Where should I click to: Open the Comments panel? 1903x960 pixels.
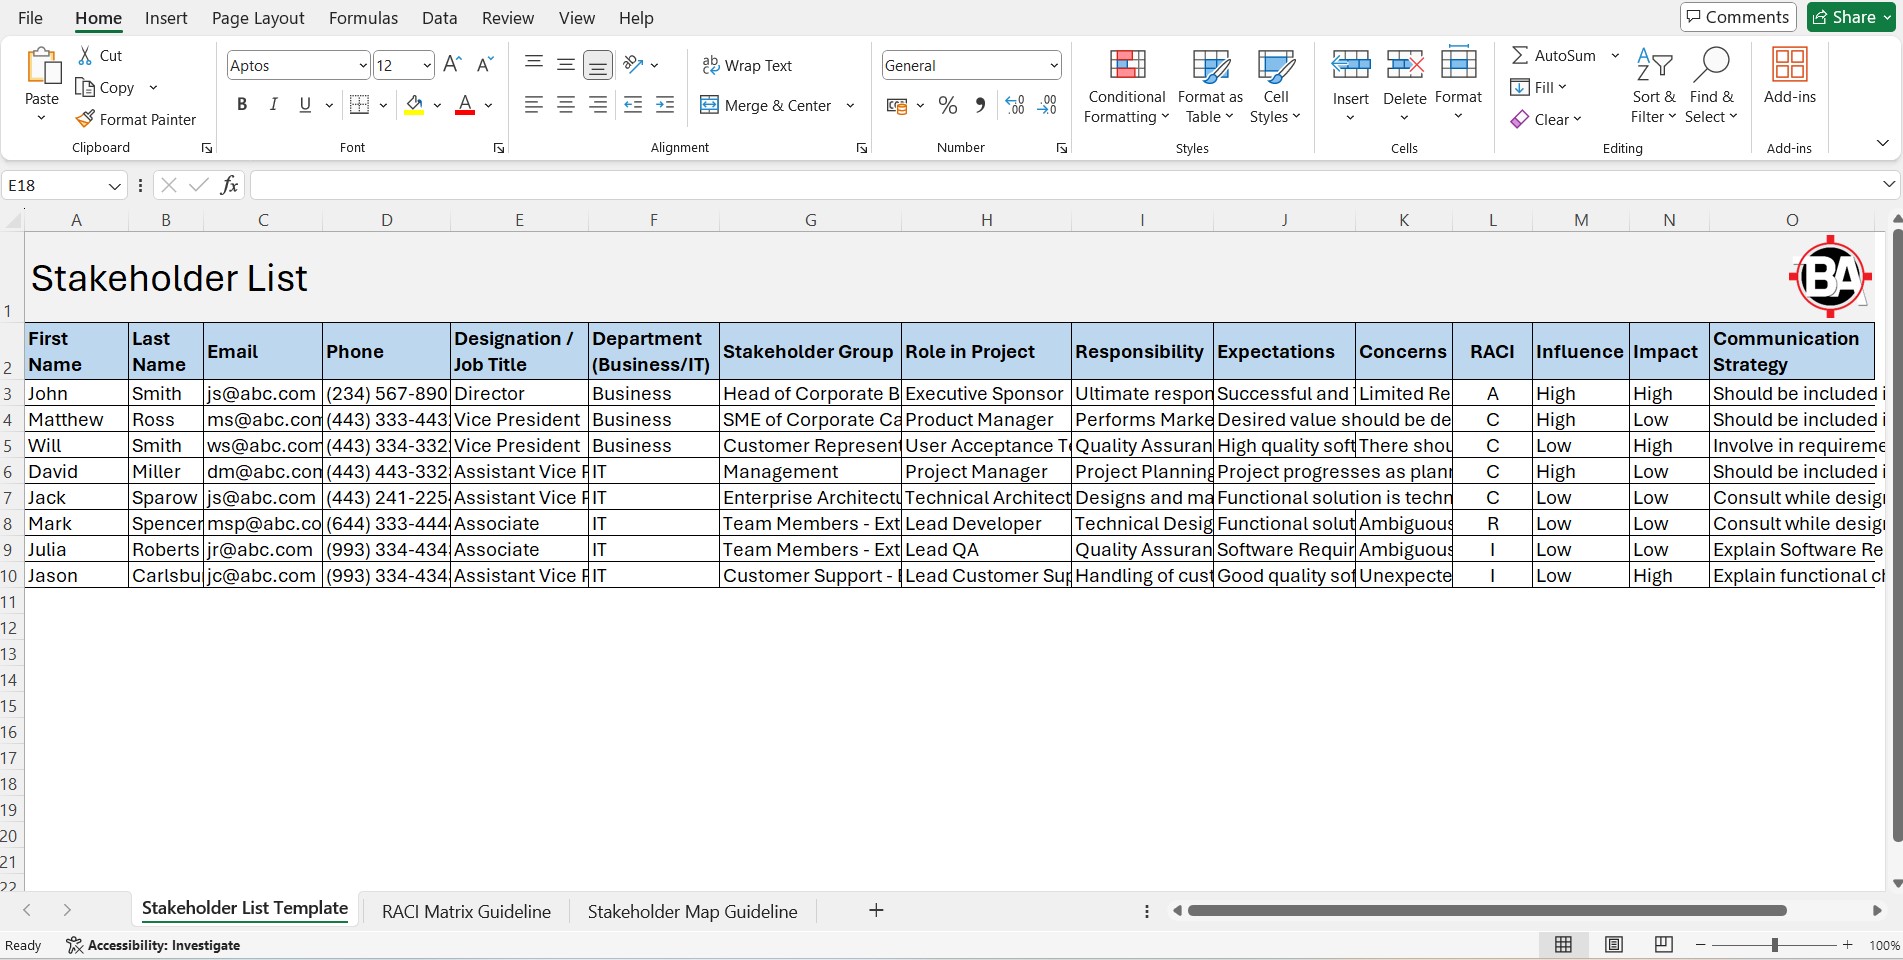point(1737,17)
